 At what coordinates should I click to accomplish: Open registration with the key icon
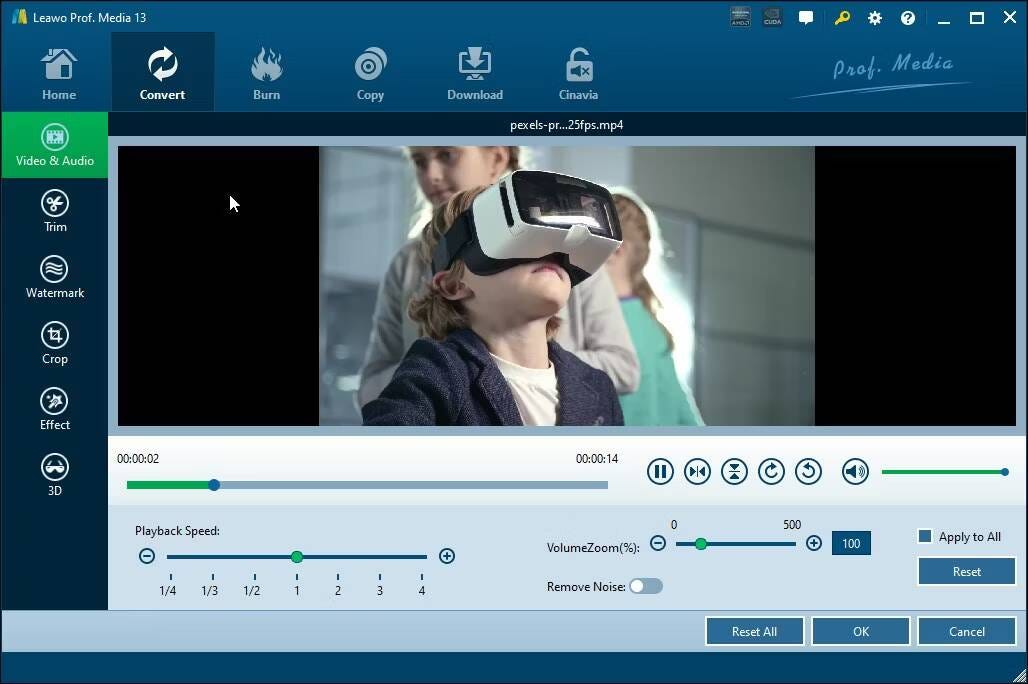[841, 18]
